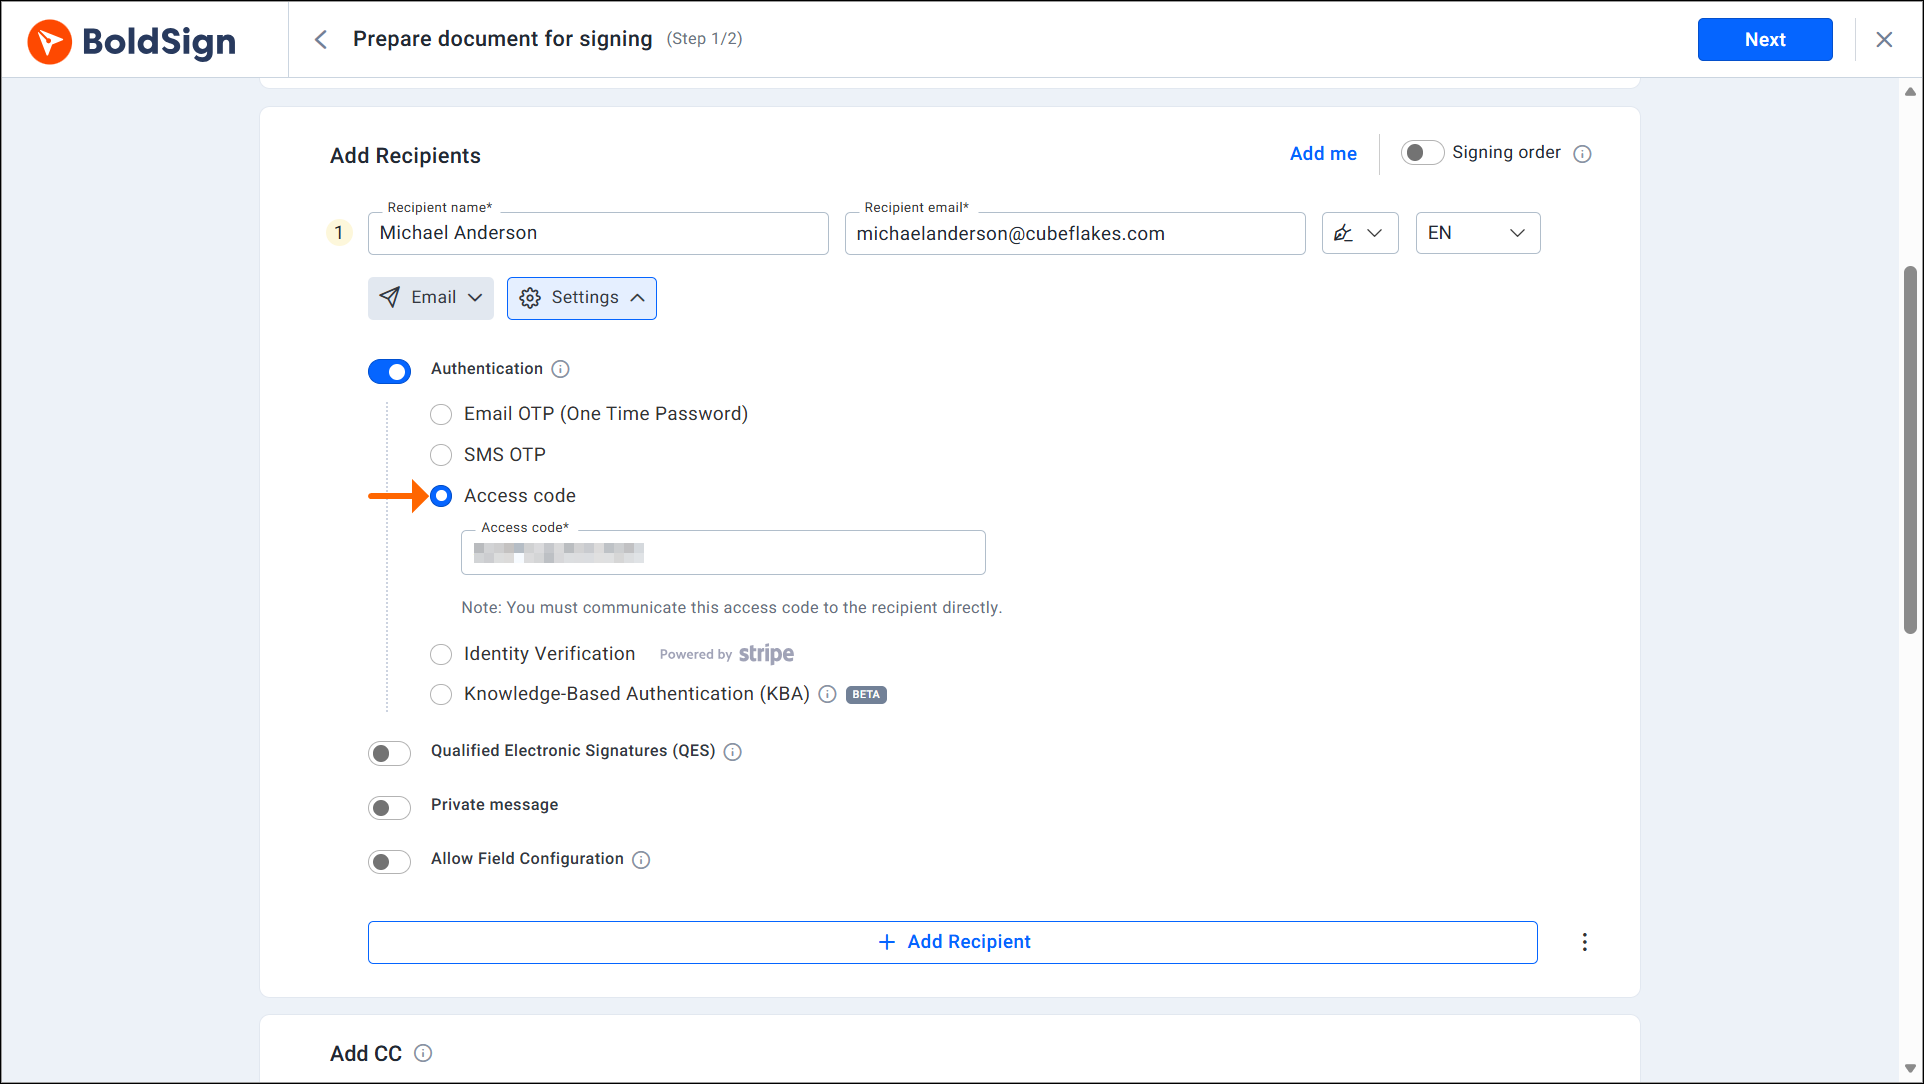1924x1084 pixels.
Task: Click Allow Field Configuration info icon
Action: point(641,860)
